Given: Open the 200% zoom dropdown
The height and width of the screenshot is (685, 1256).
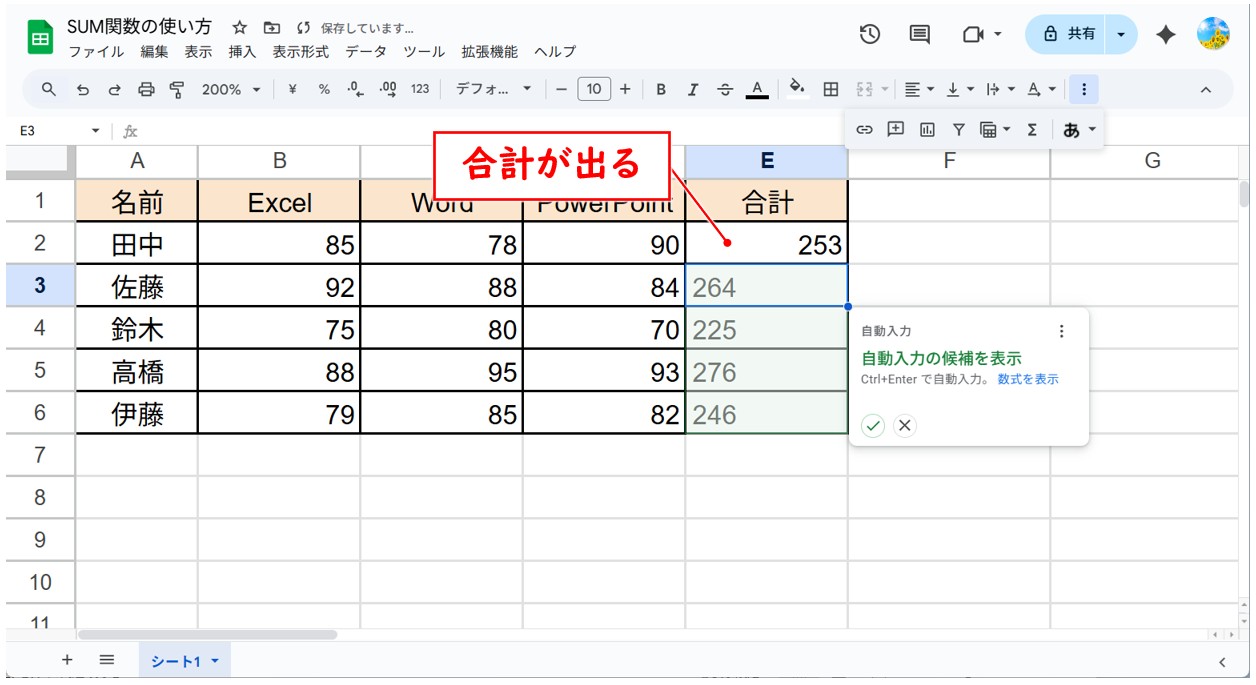Looking at the screenshot, I should [230, 90].
